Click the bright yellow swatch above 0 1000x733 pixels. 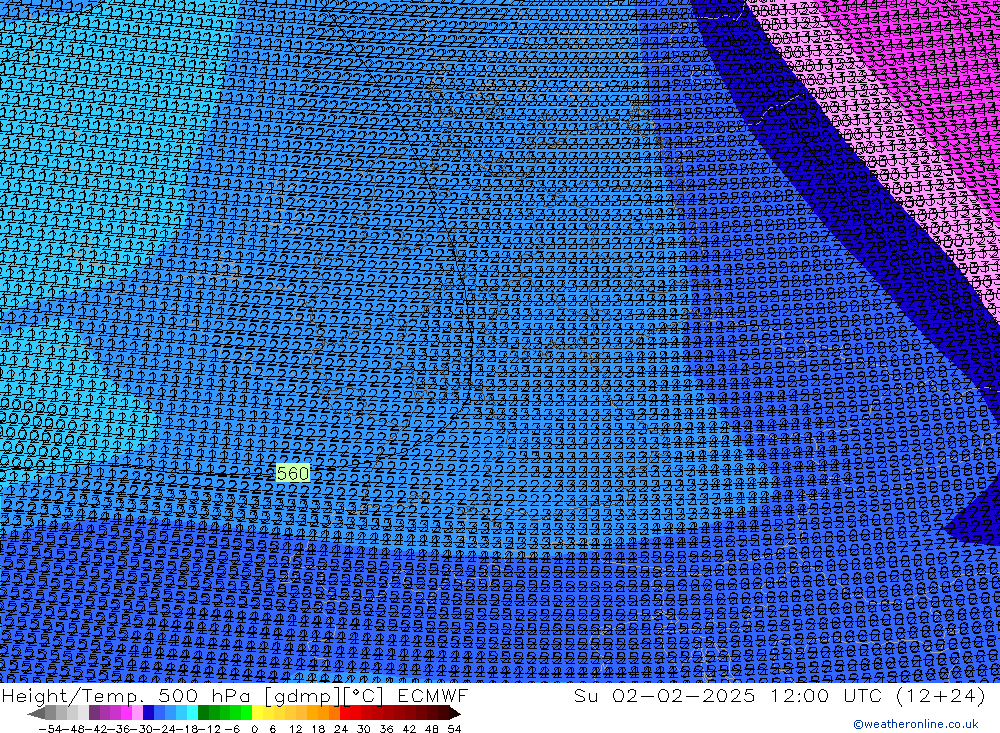pyautogui.click(x=258, y=714)
